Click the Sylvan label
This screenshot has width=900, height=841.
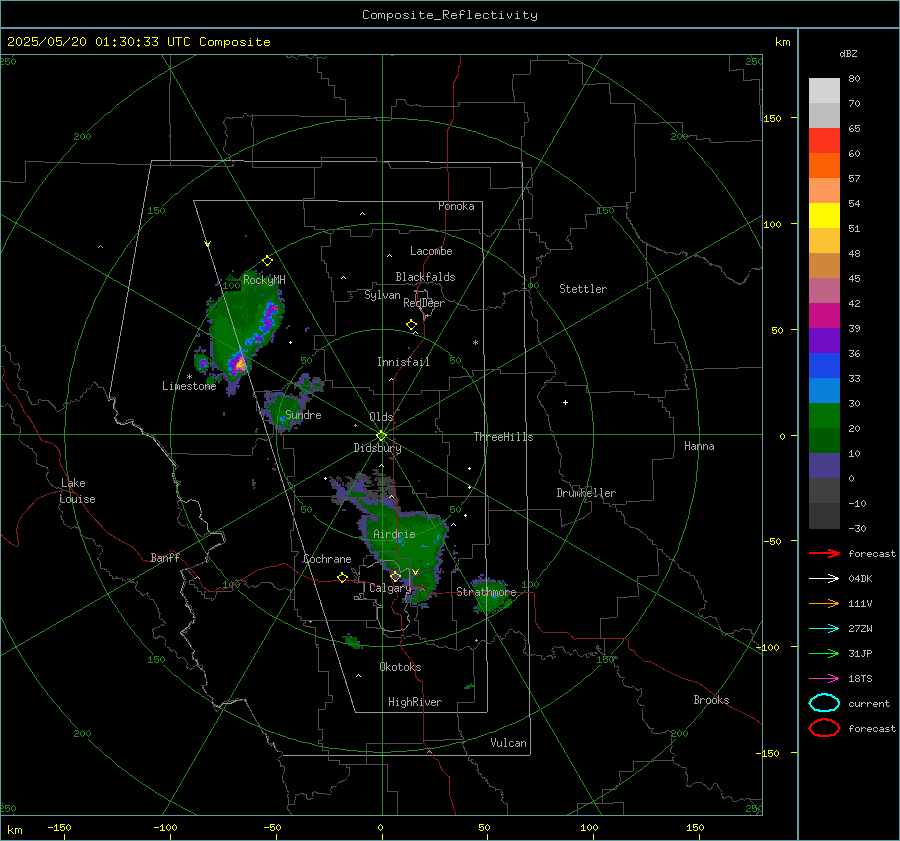382,295
